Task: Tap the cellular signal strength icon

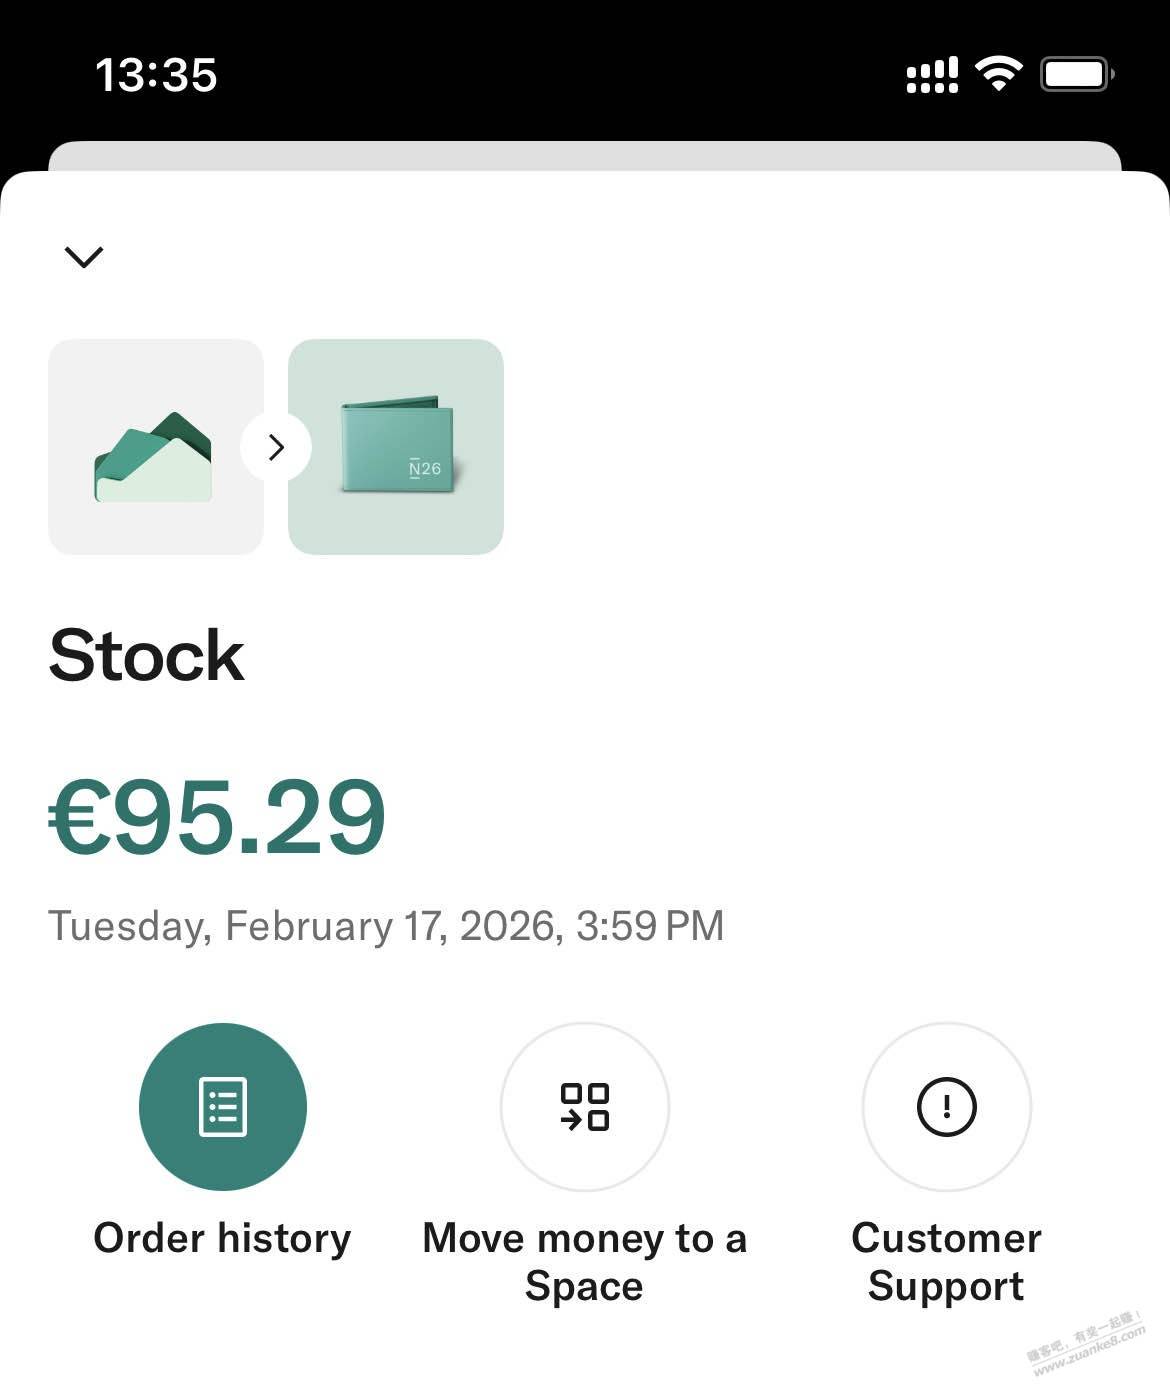Action: pyautogui.click(x=932, y=75)
